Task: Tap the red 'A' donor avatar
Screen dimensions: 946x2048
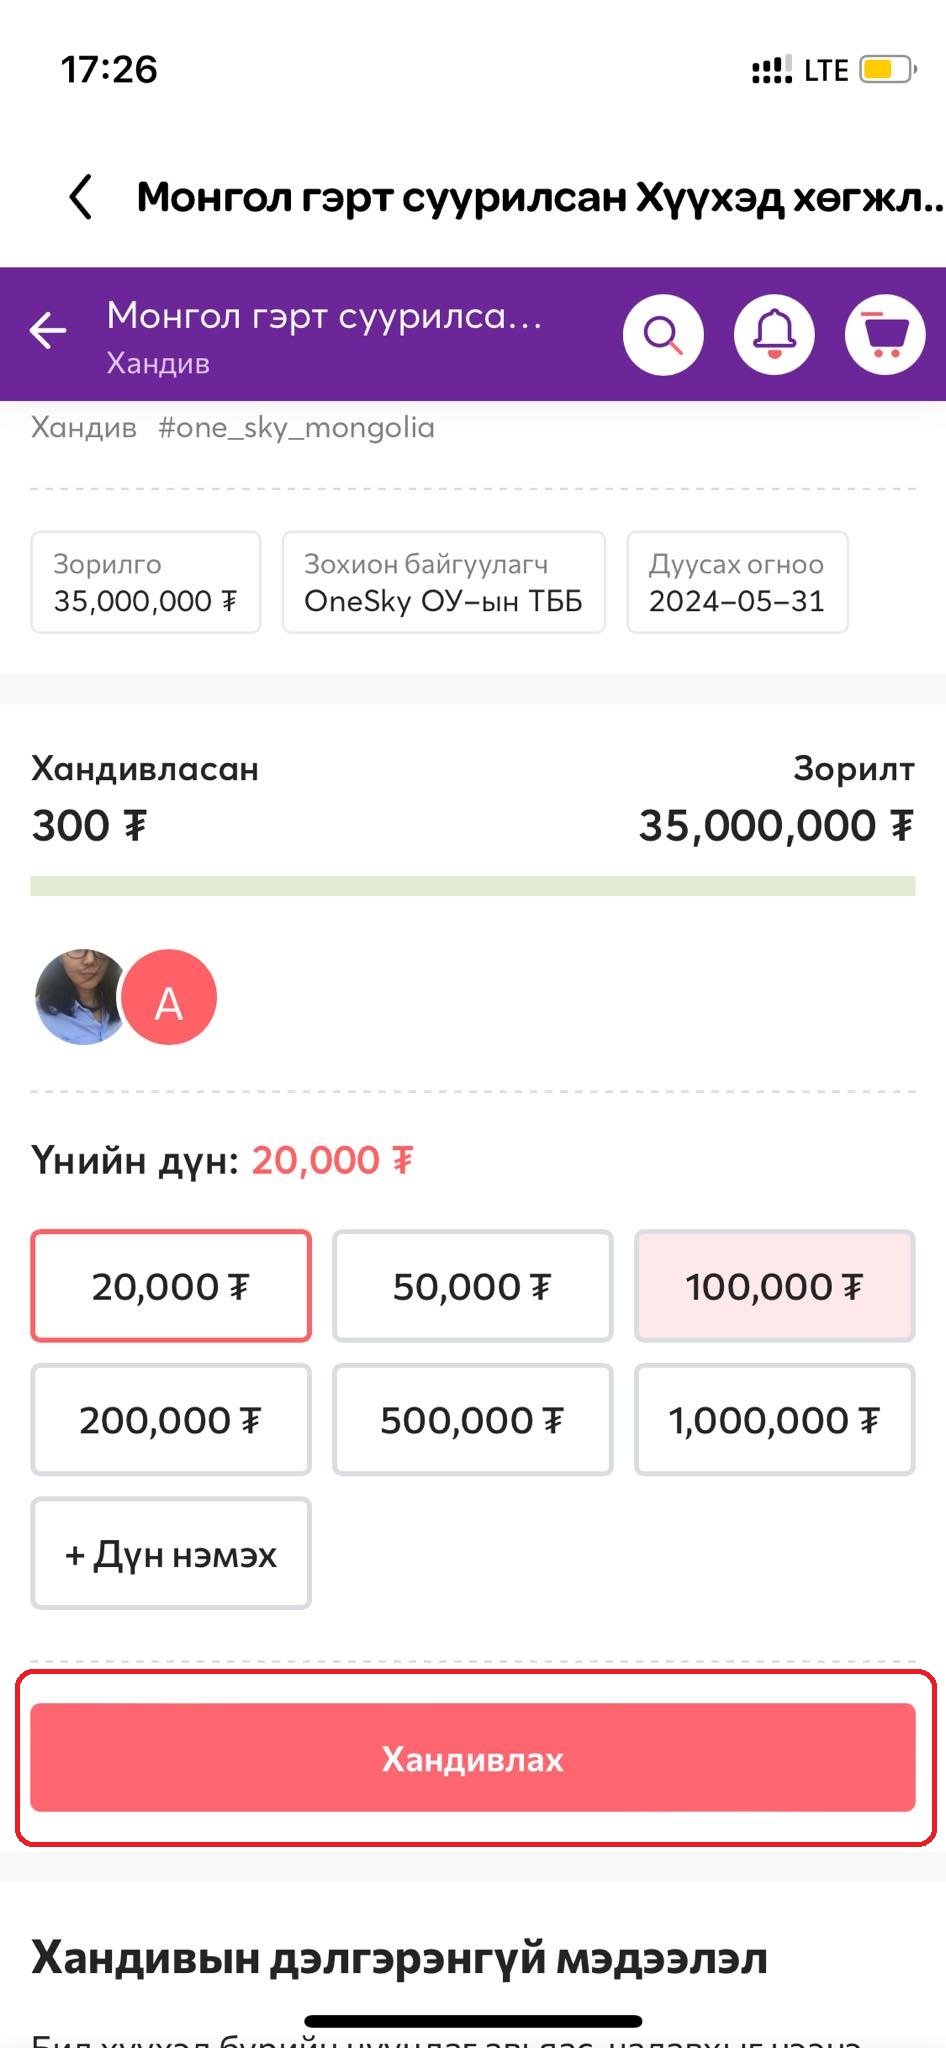Action: click(x=169, y=998)
